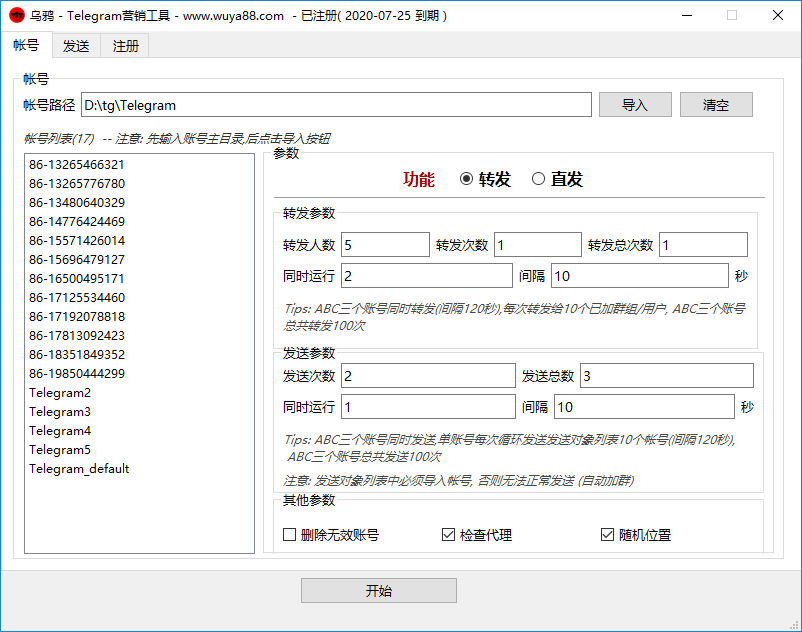Click the 发送总数 input field
802x632 pixels.
tap(667, 376)
